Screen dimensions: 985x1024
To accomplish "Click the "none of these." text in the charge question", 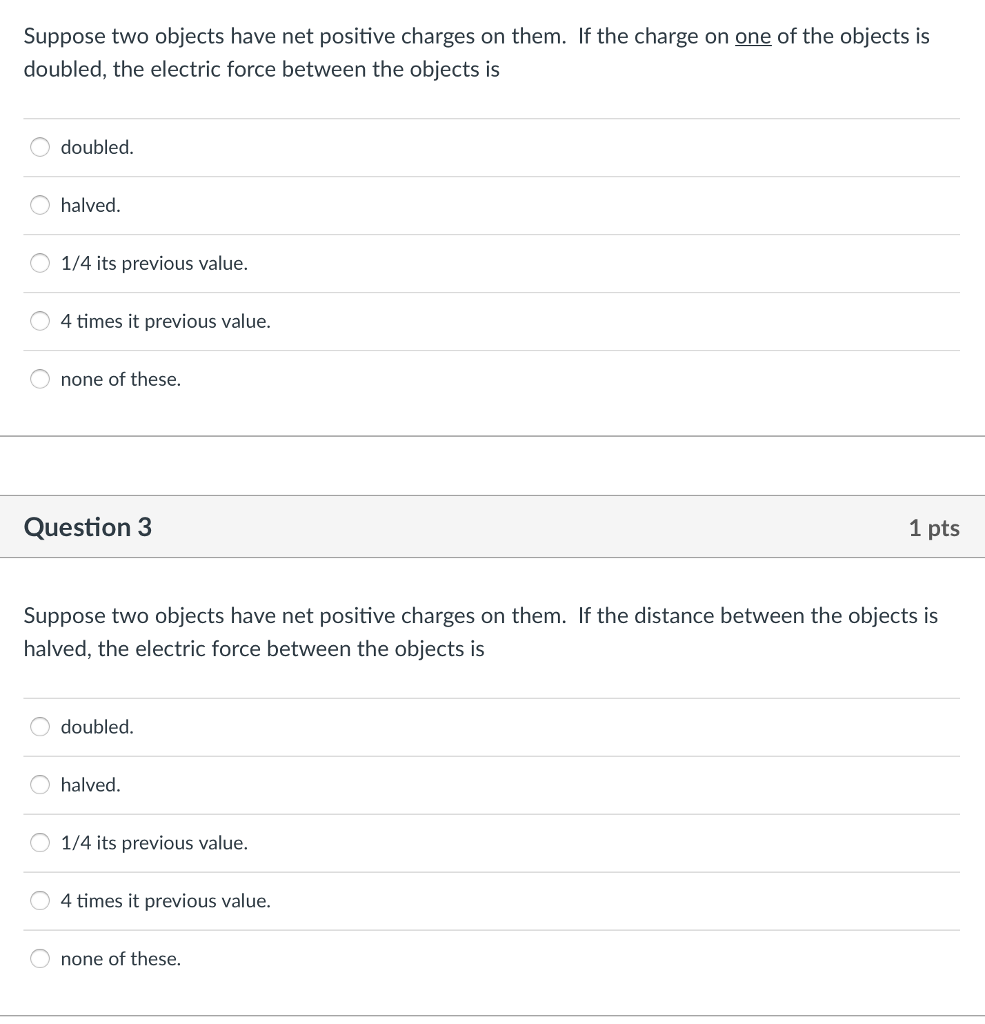I will coord(121,380).
